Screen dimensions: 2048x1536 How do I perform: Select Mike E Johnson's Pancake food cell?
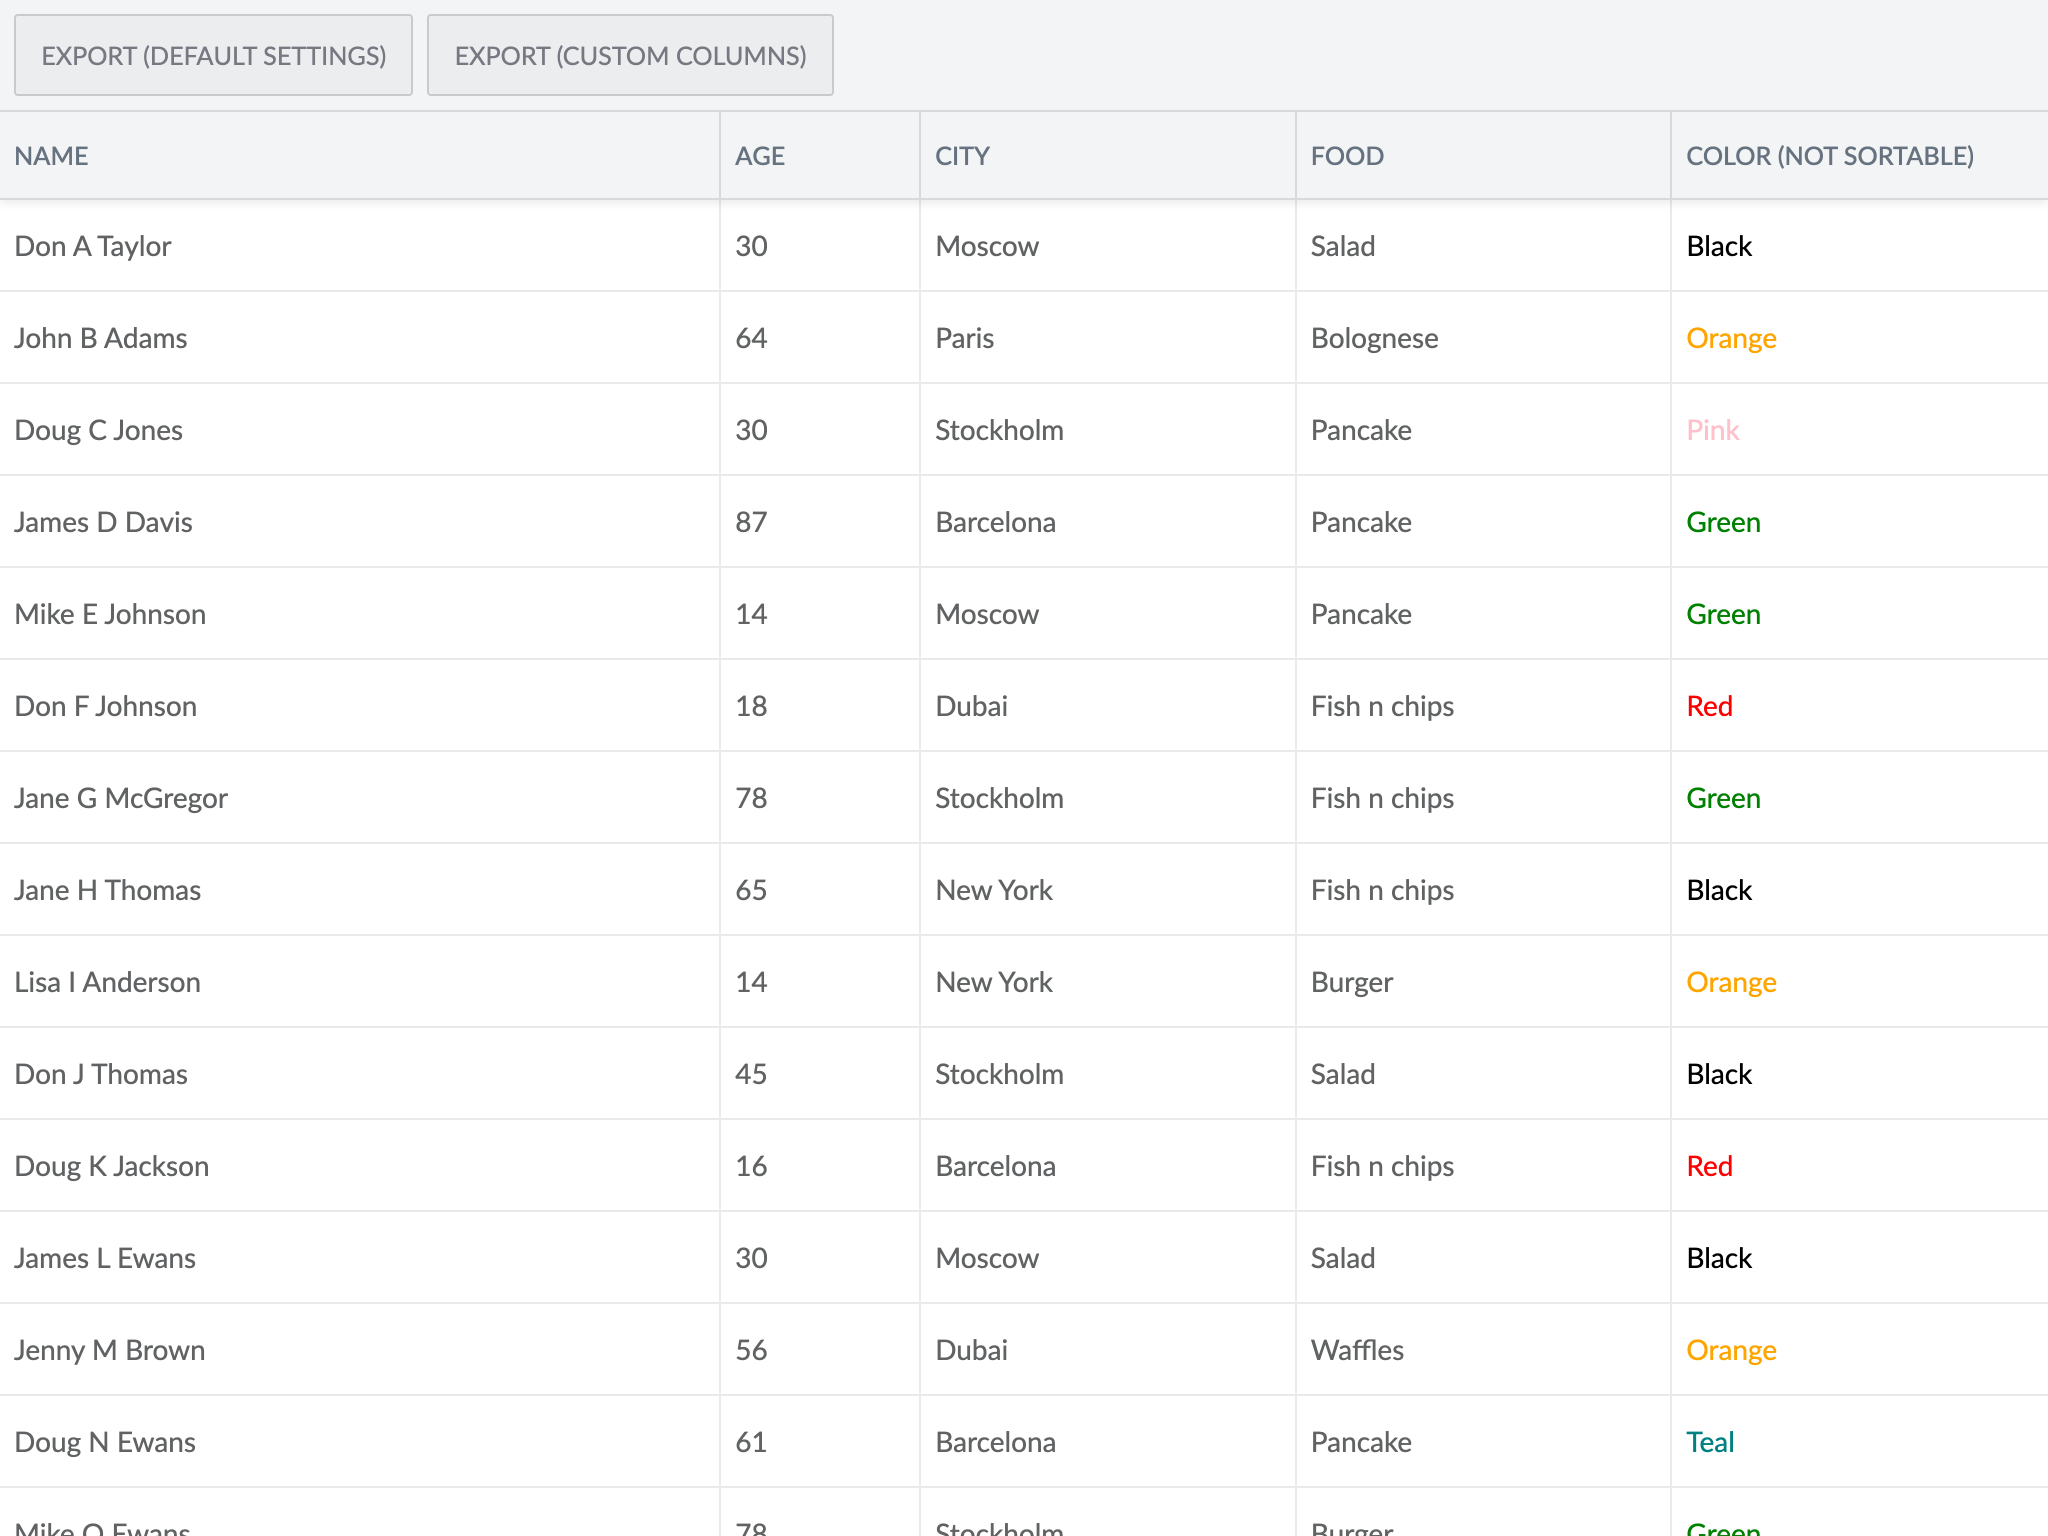pyautogui.click(x=1361, y=614)
